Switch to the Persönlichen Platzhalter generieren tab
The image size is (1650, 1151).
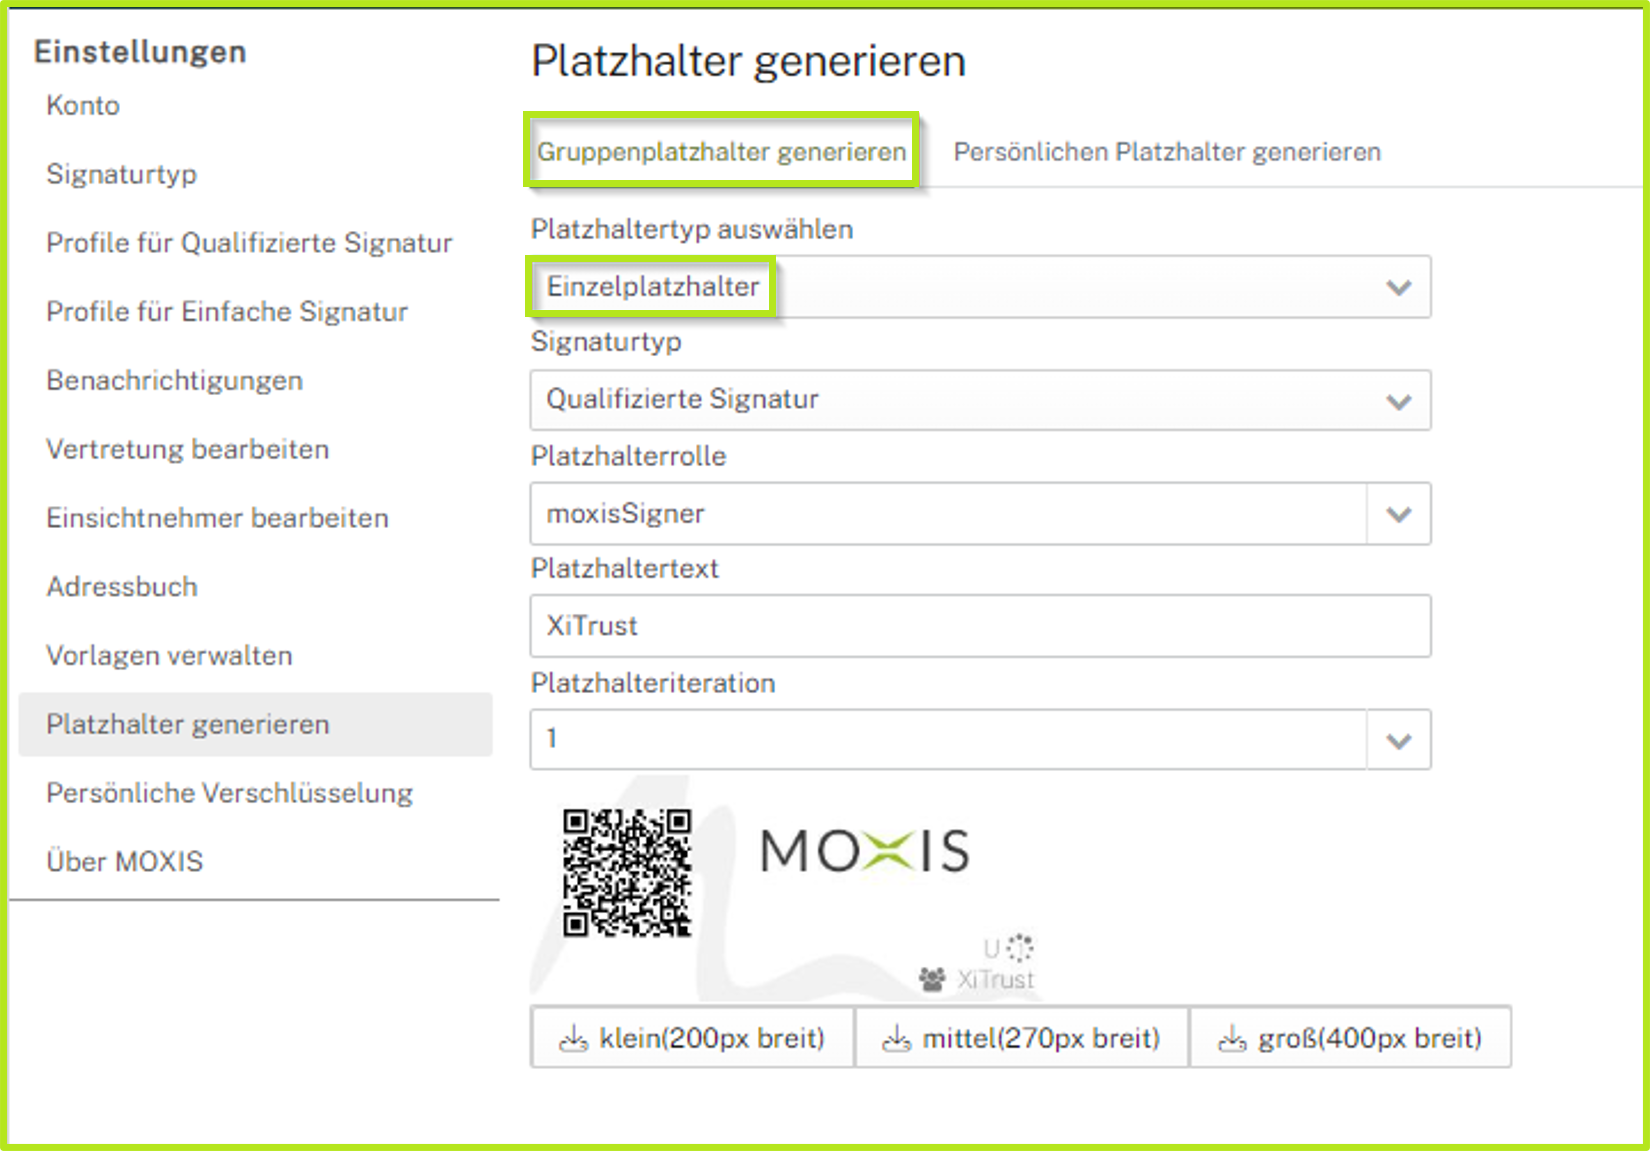1167,151
